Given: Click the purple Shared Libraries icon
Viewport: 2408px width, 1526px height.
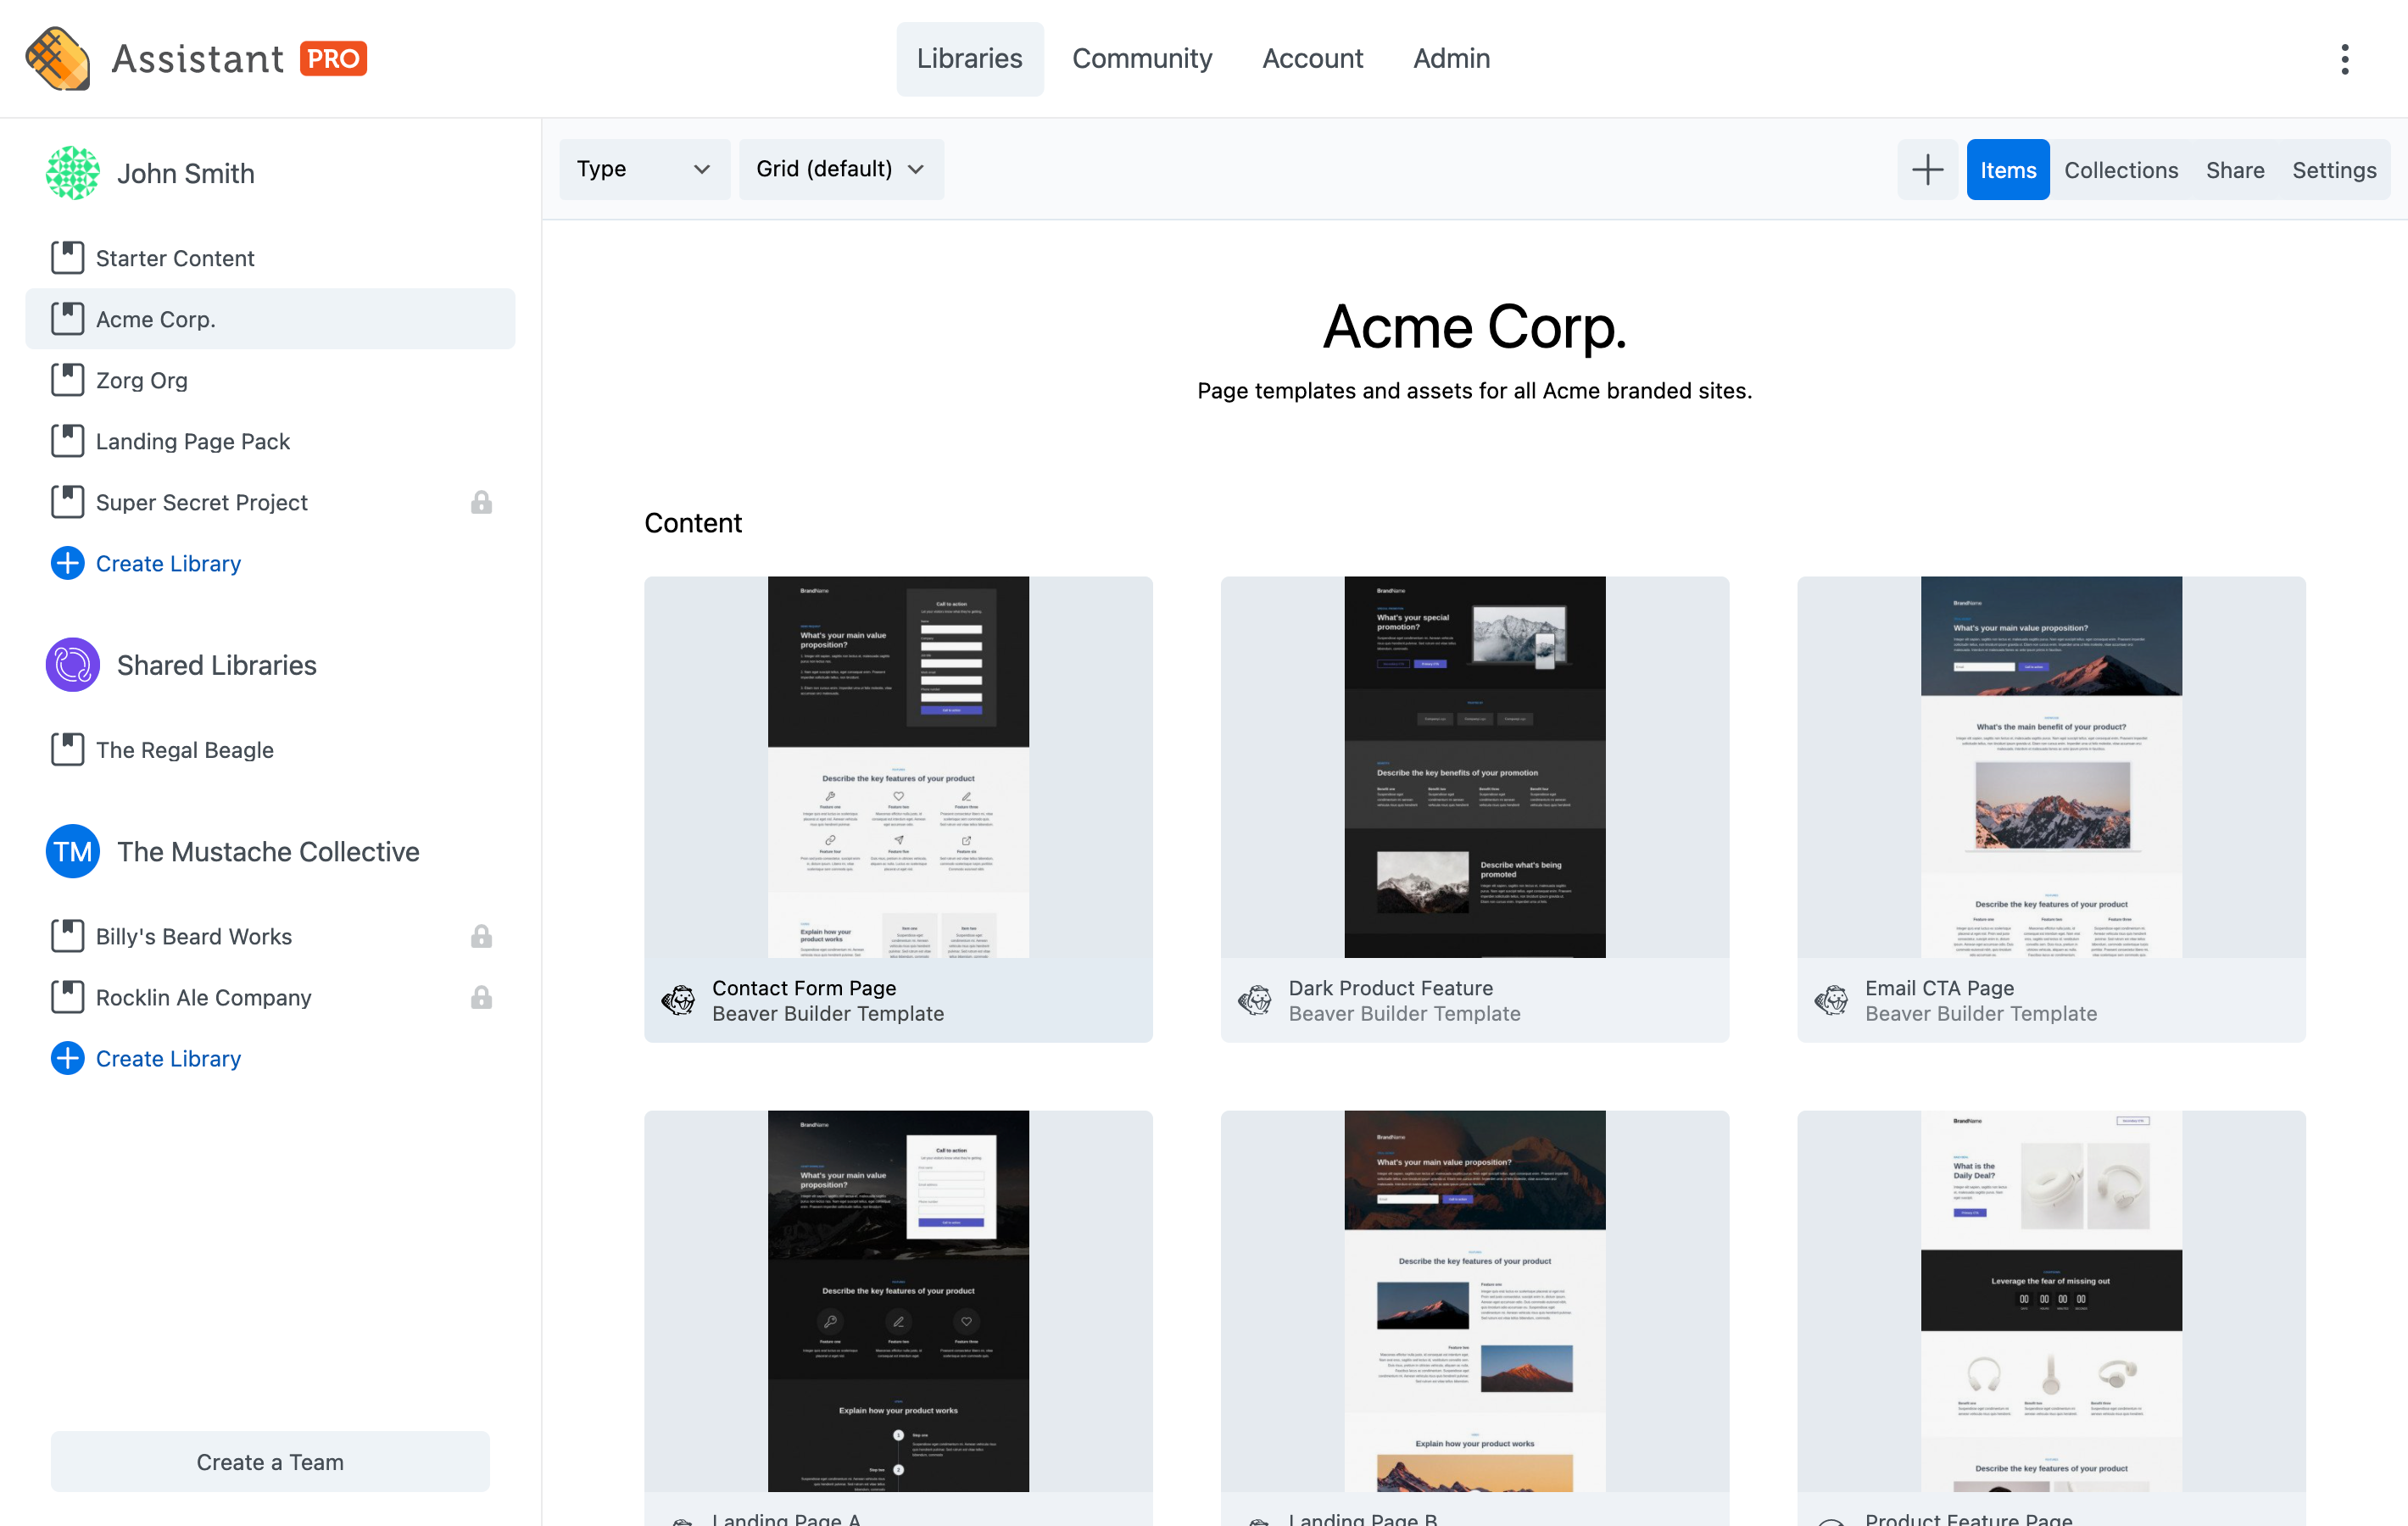Looking at the screenshot, I should click(x=73, y=665).
